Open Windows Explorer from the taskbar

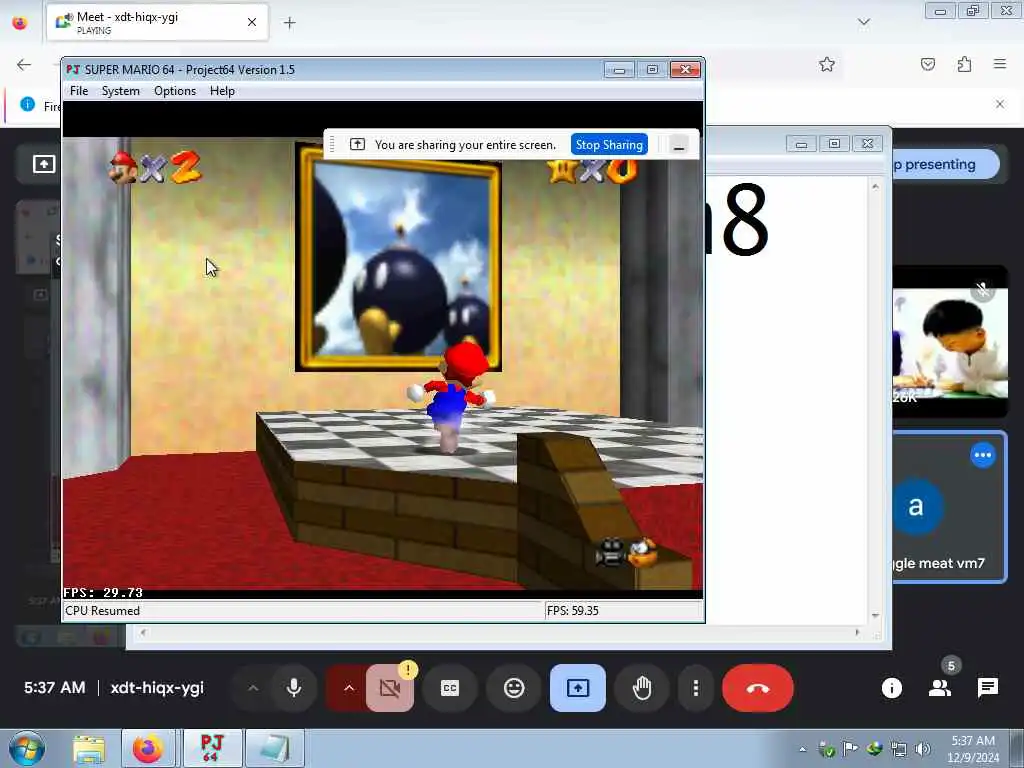(x=89, y=749)
